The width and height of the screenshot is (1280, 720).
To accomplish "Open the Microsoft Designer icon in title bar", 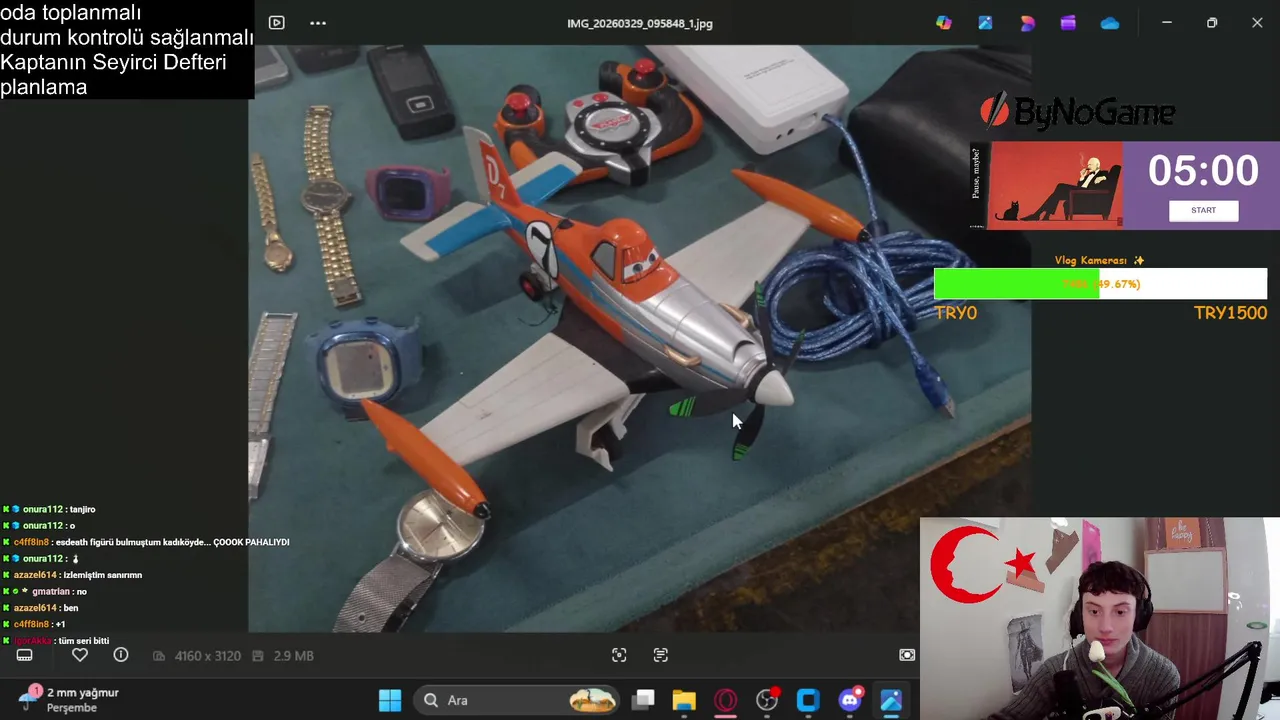I will coord(1027,22).
